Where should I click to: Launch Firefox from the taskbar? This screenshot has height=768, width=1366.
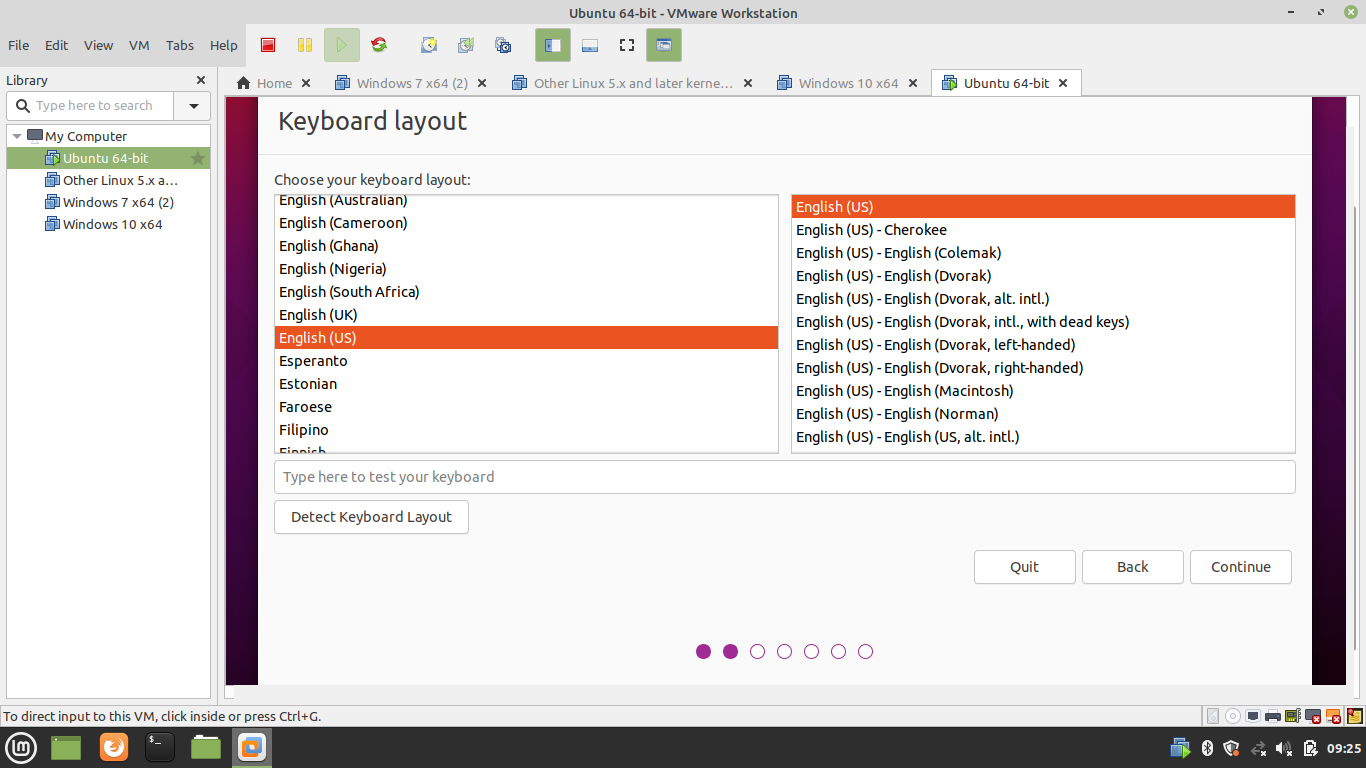tap(114, 747)
